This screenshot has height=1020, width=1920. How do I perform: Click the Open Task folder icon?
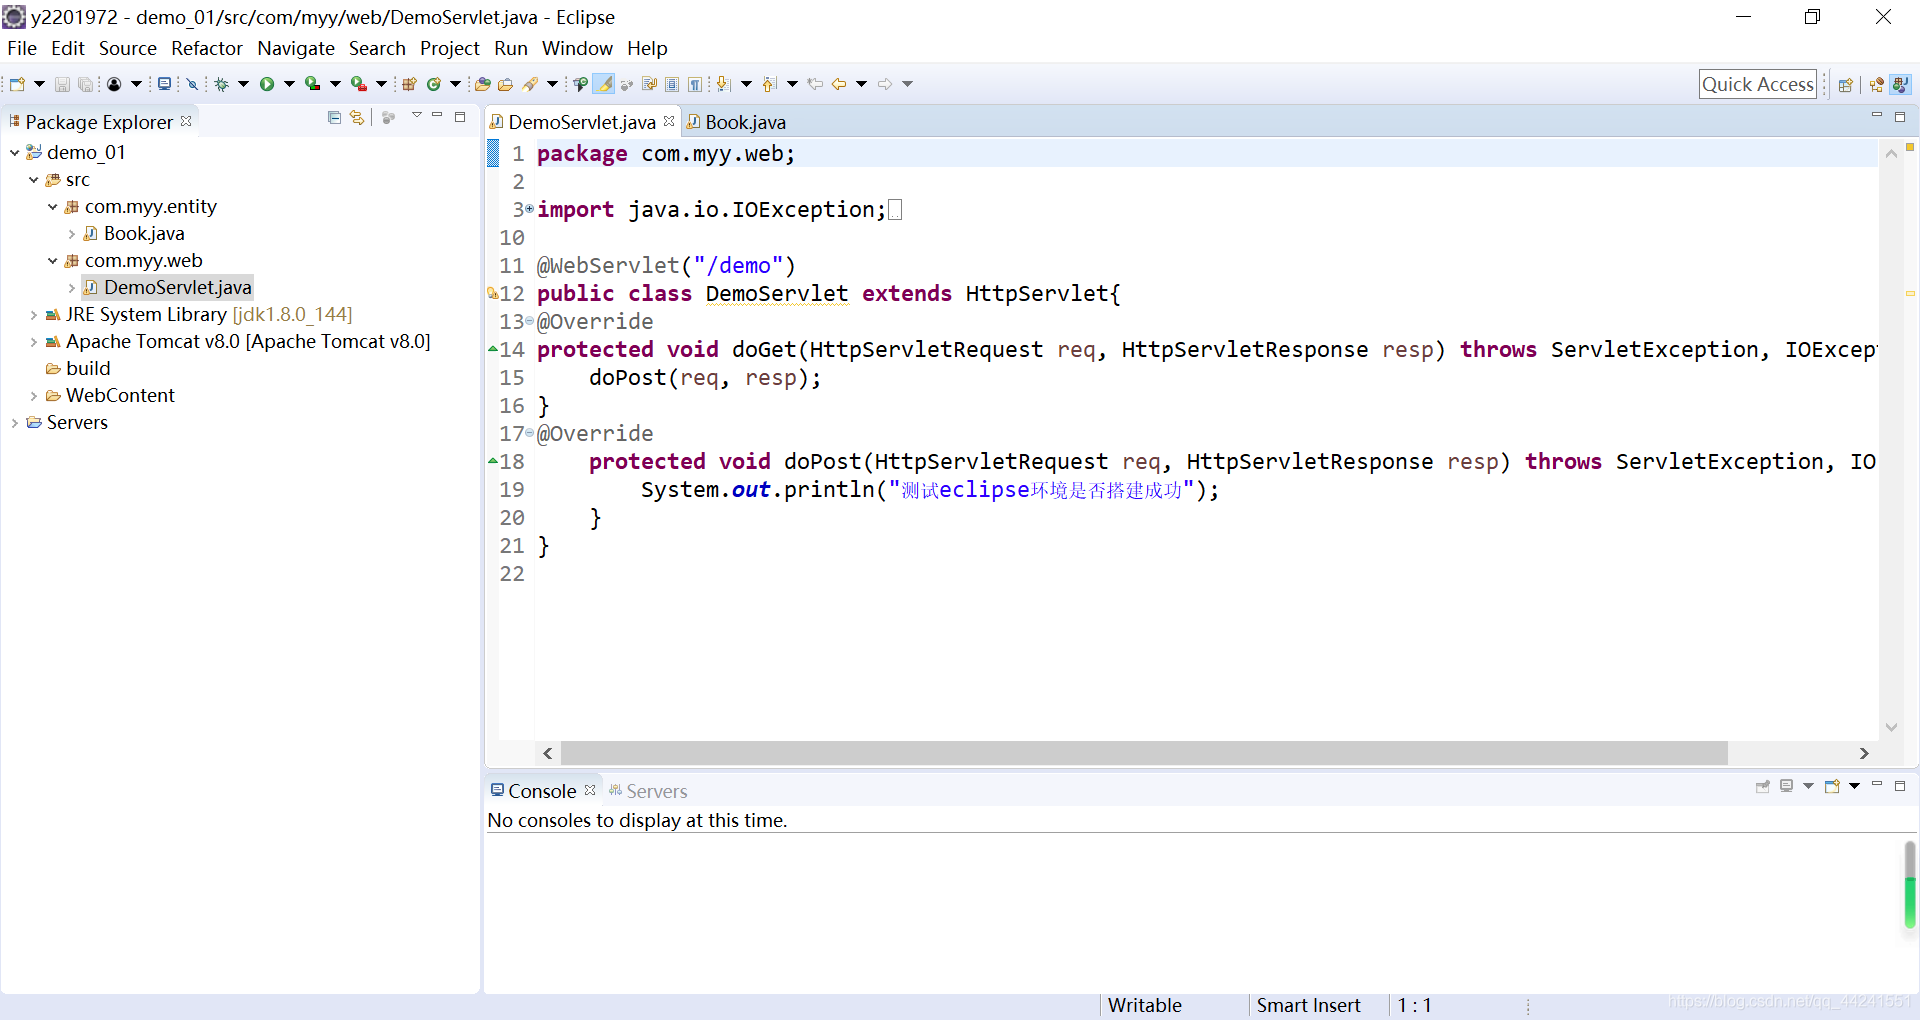[x=506, y=84]
